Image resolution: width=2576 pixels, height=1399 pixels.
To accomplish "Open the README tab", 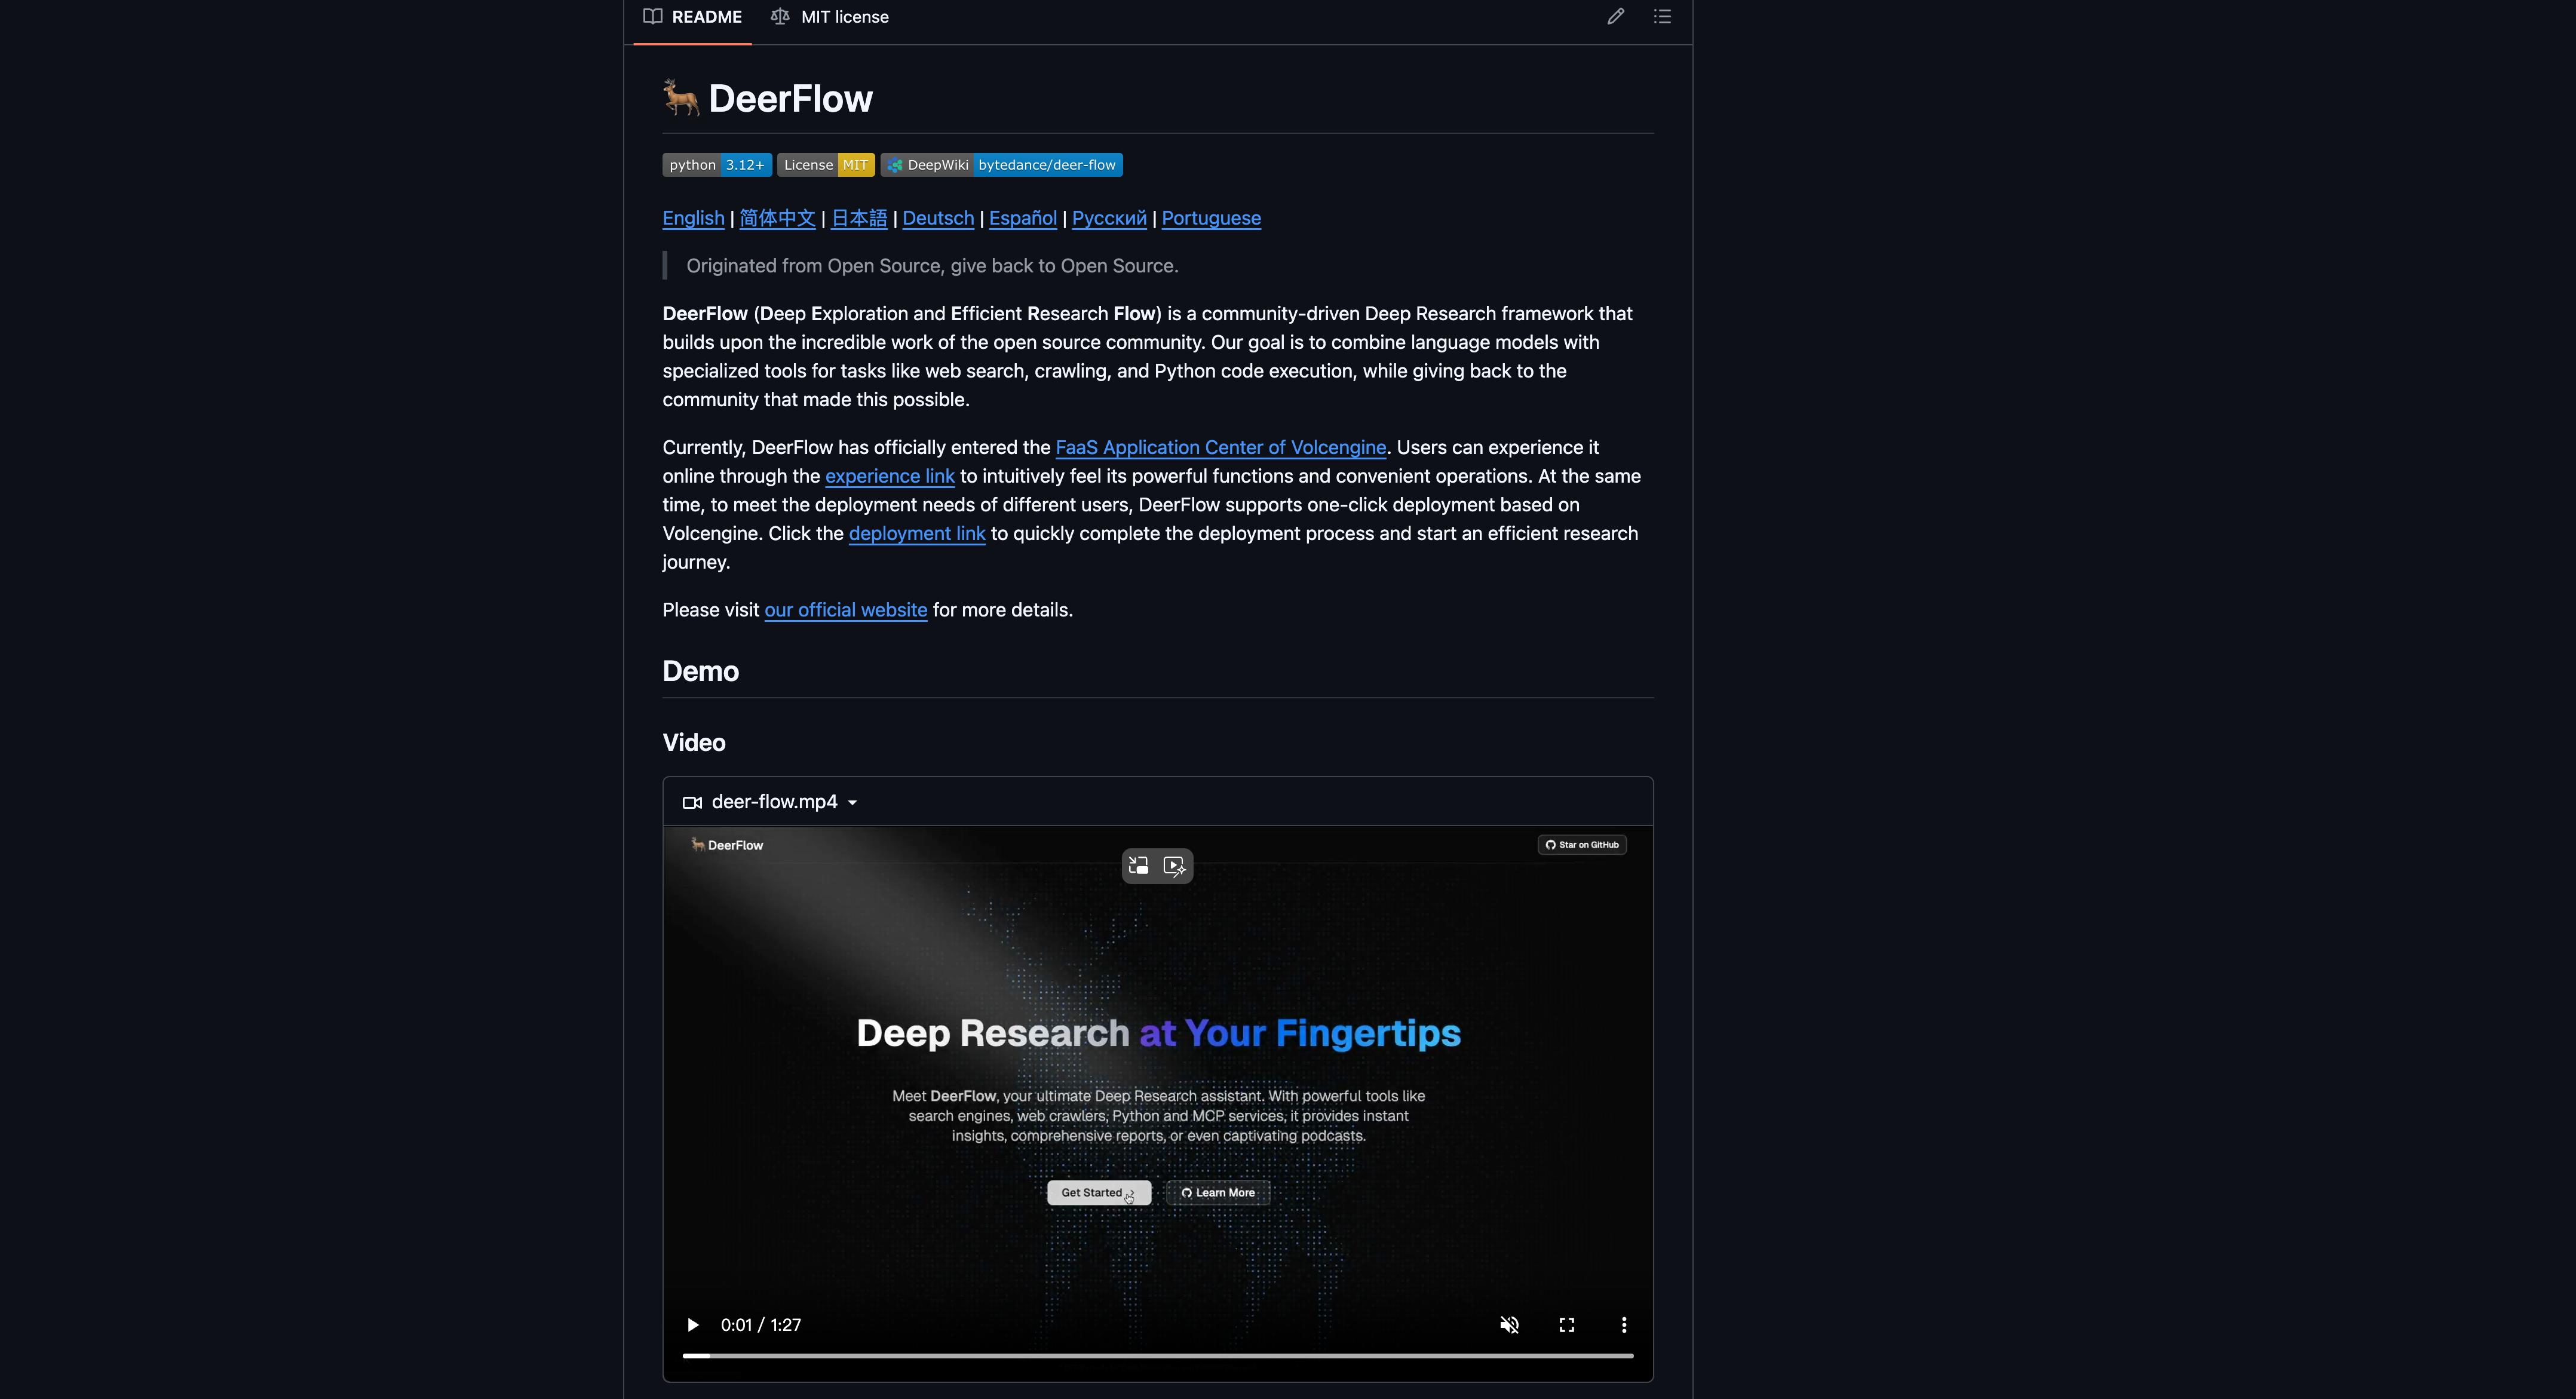I will point(692,17).
